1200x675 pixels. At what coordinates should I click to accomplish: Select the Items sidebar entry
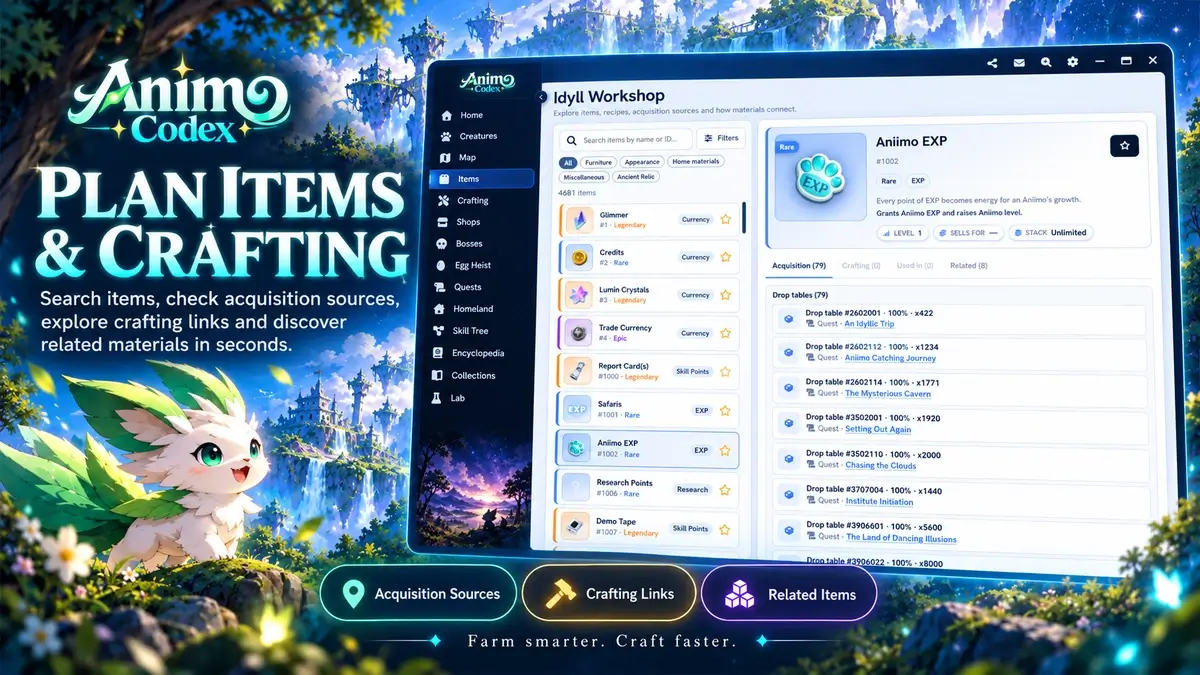(x=482, y=179)
